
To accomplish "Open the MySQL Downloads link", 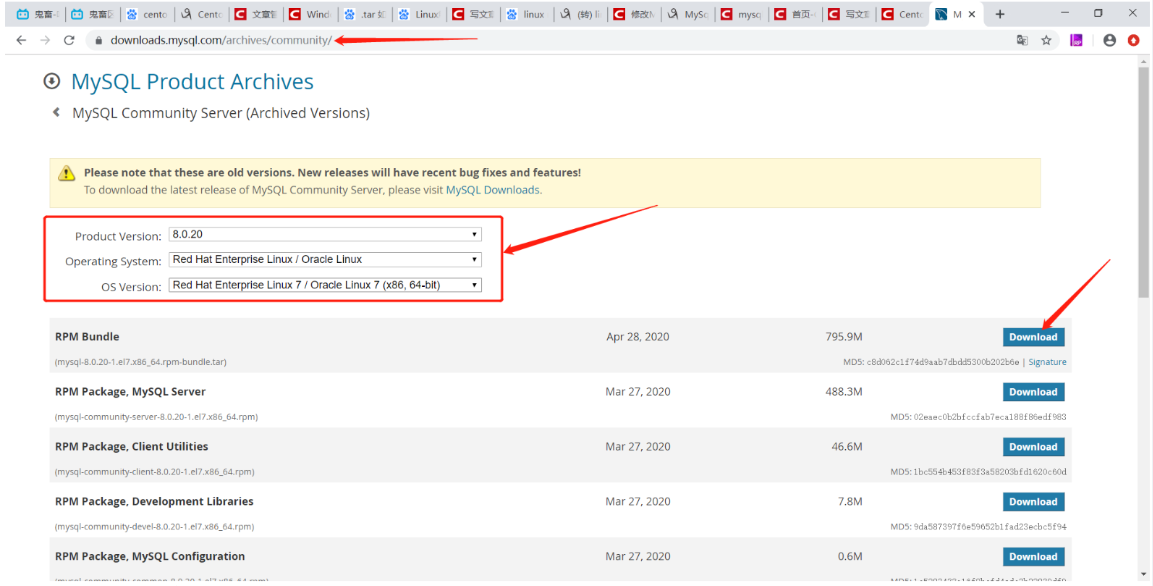I will click(493, 190).
